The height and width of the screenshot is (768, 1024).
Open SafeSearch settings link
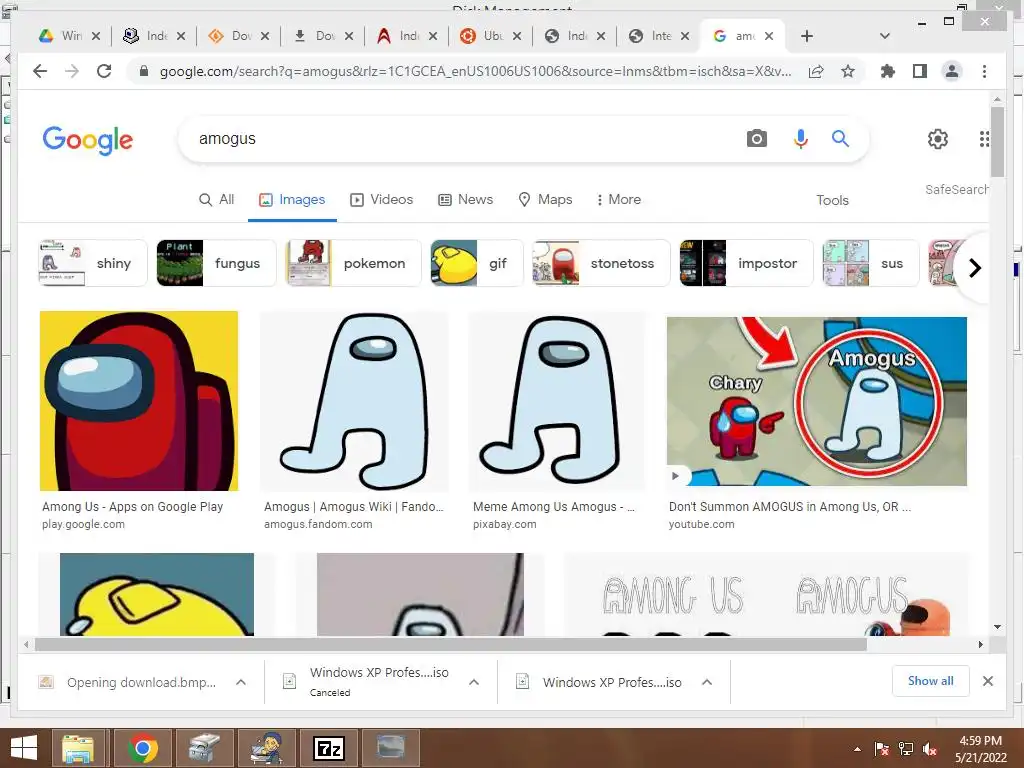957,189
